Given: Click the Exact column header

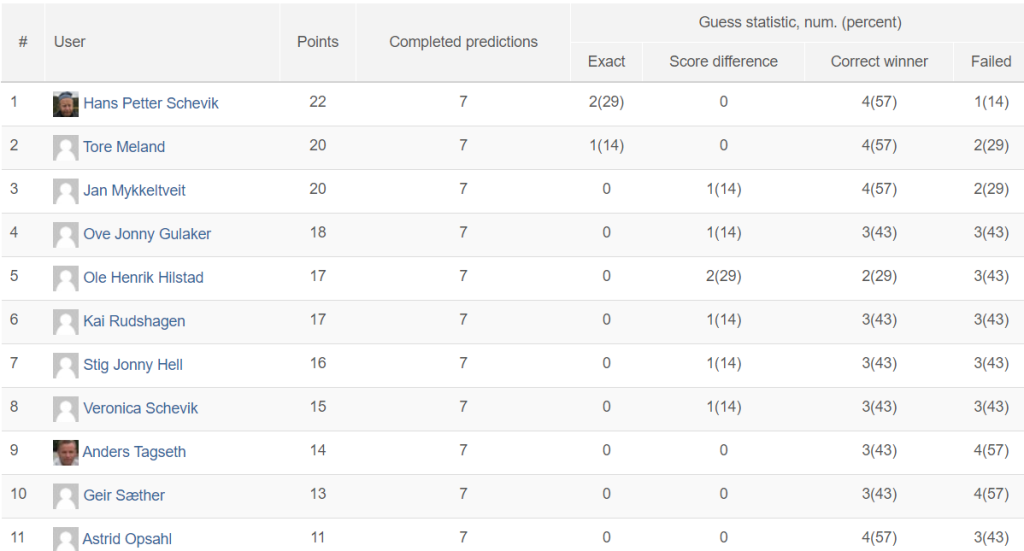Looking at the screenshot, I should click(606, 61).
